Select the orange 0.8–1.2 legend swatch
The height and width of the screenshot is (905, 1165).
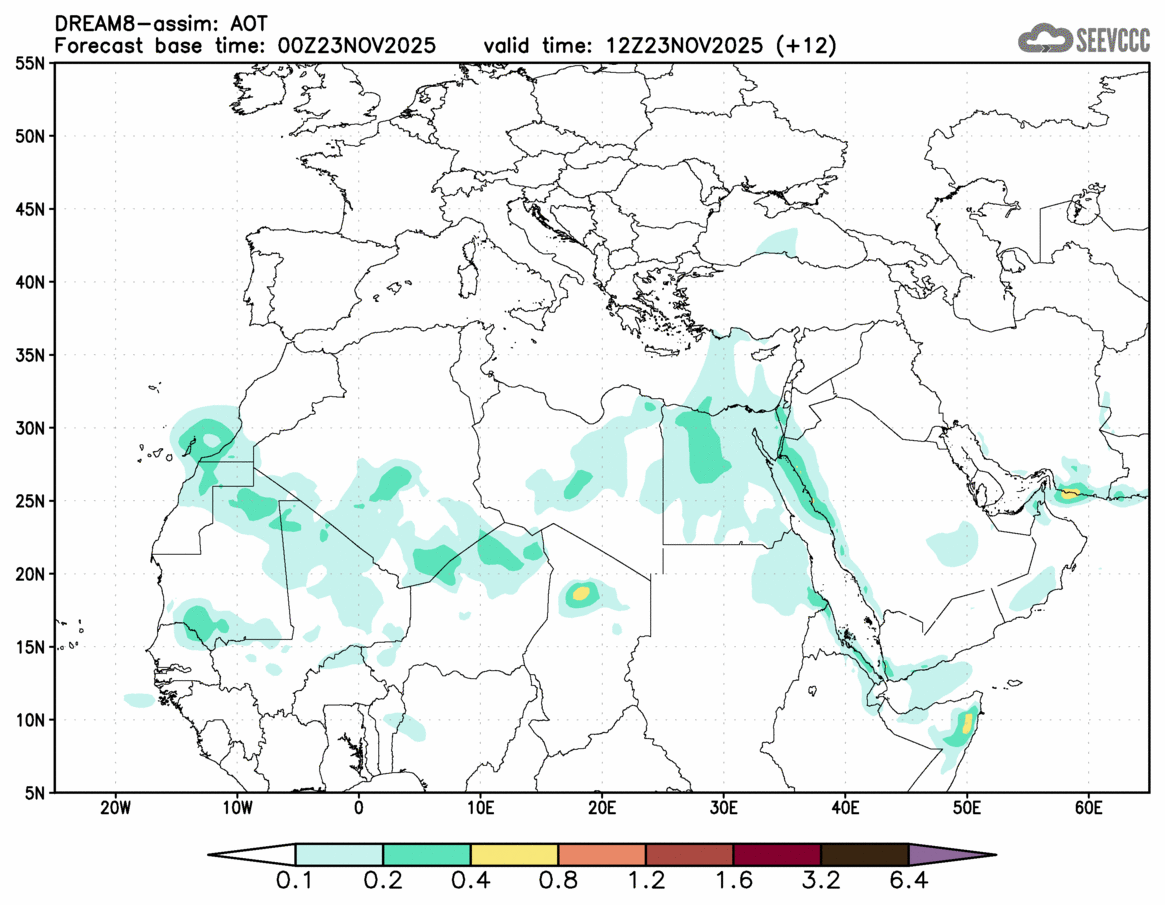coord(602,855)
